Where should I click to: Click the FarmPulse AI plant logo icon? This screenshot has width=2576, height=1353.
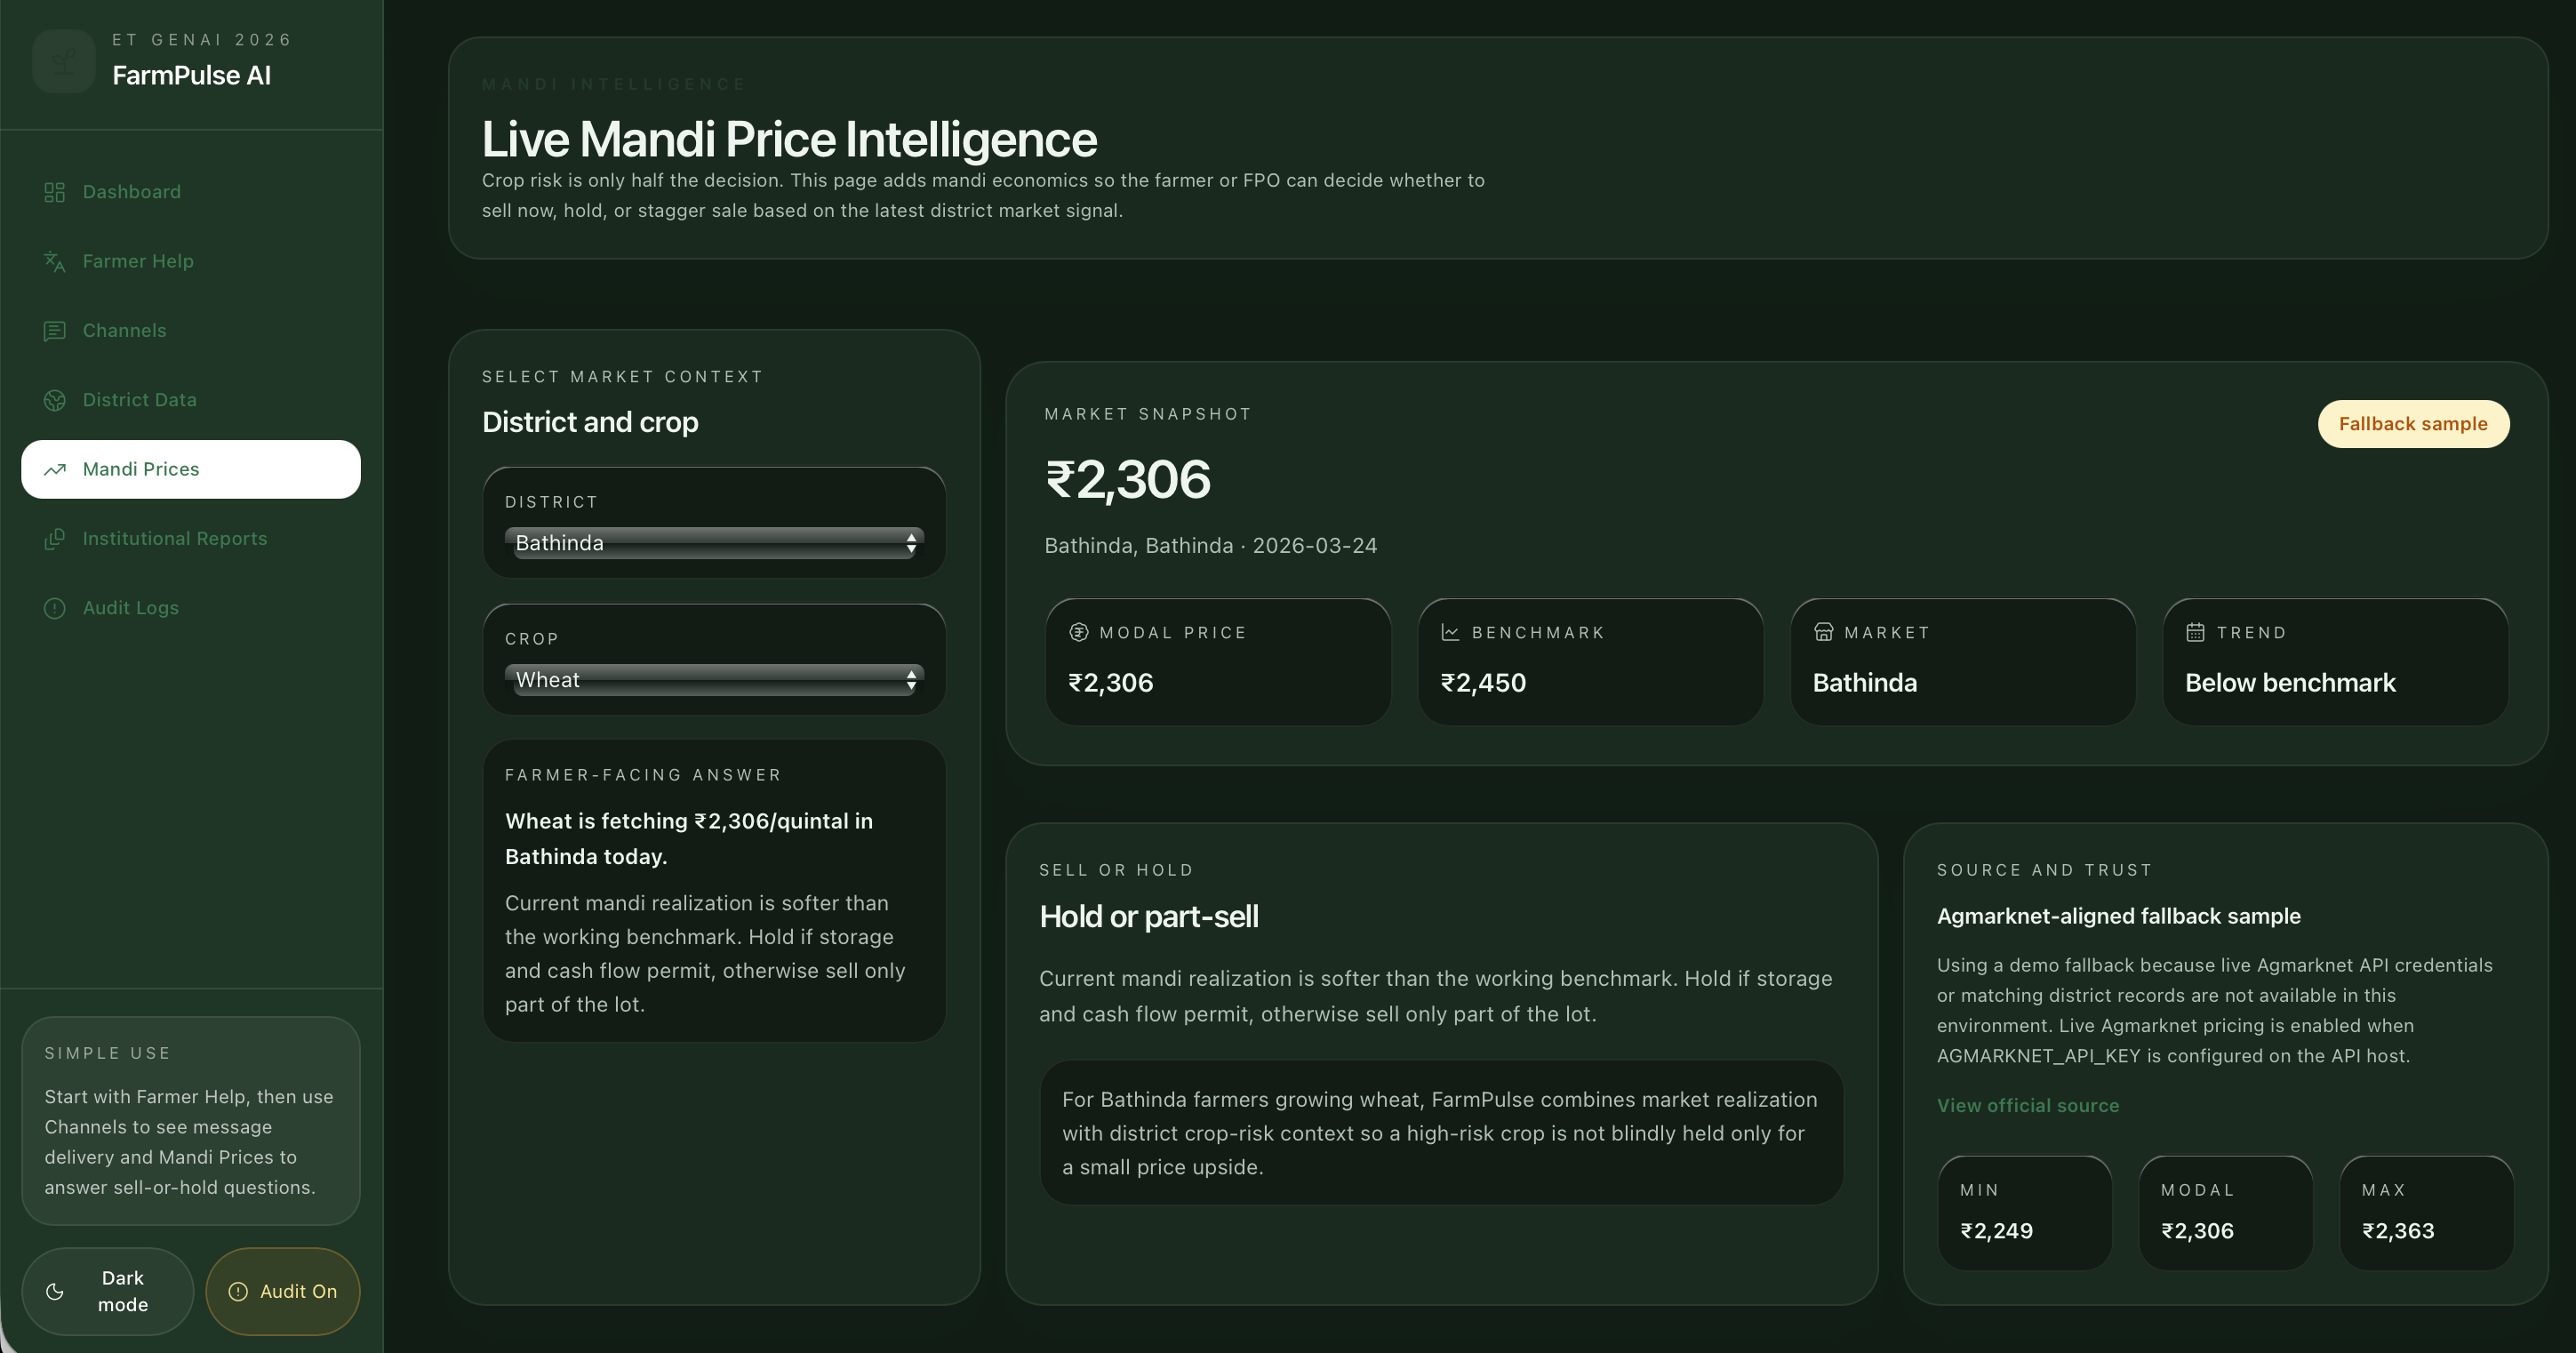[64, 62]
